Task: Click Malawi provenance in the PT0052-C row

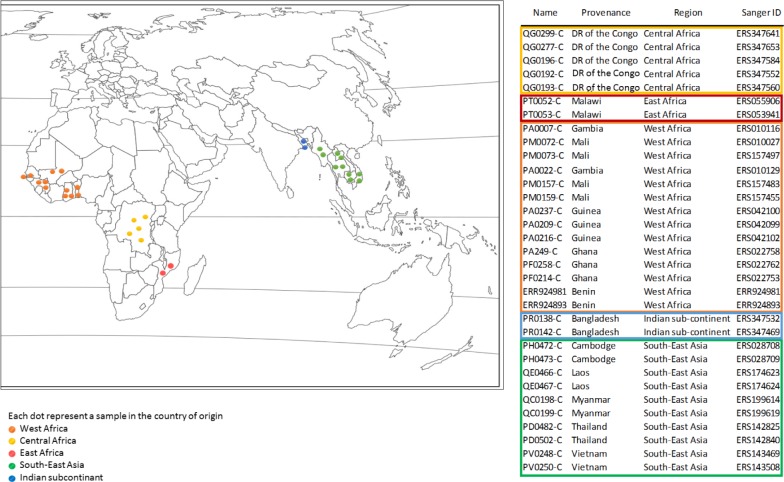Action: point(586,101)
